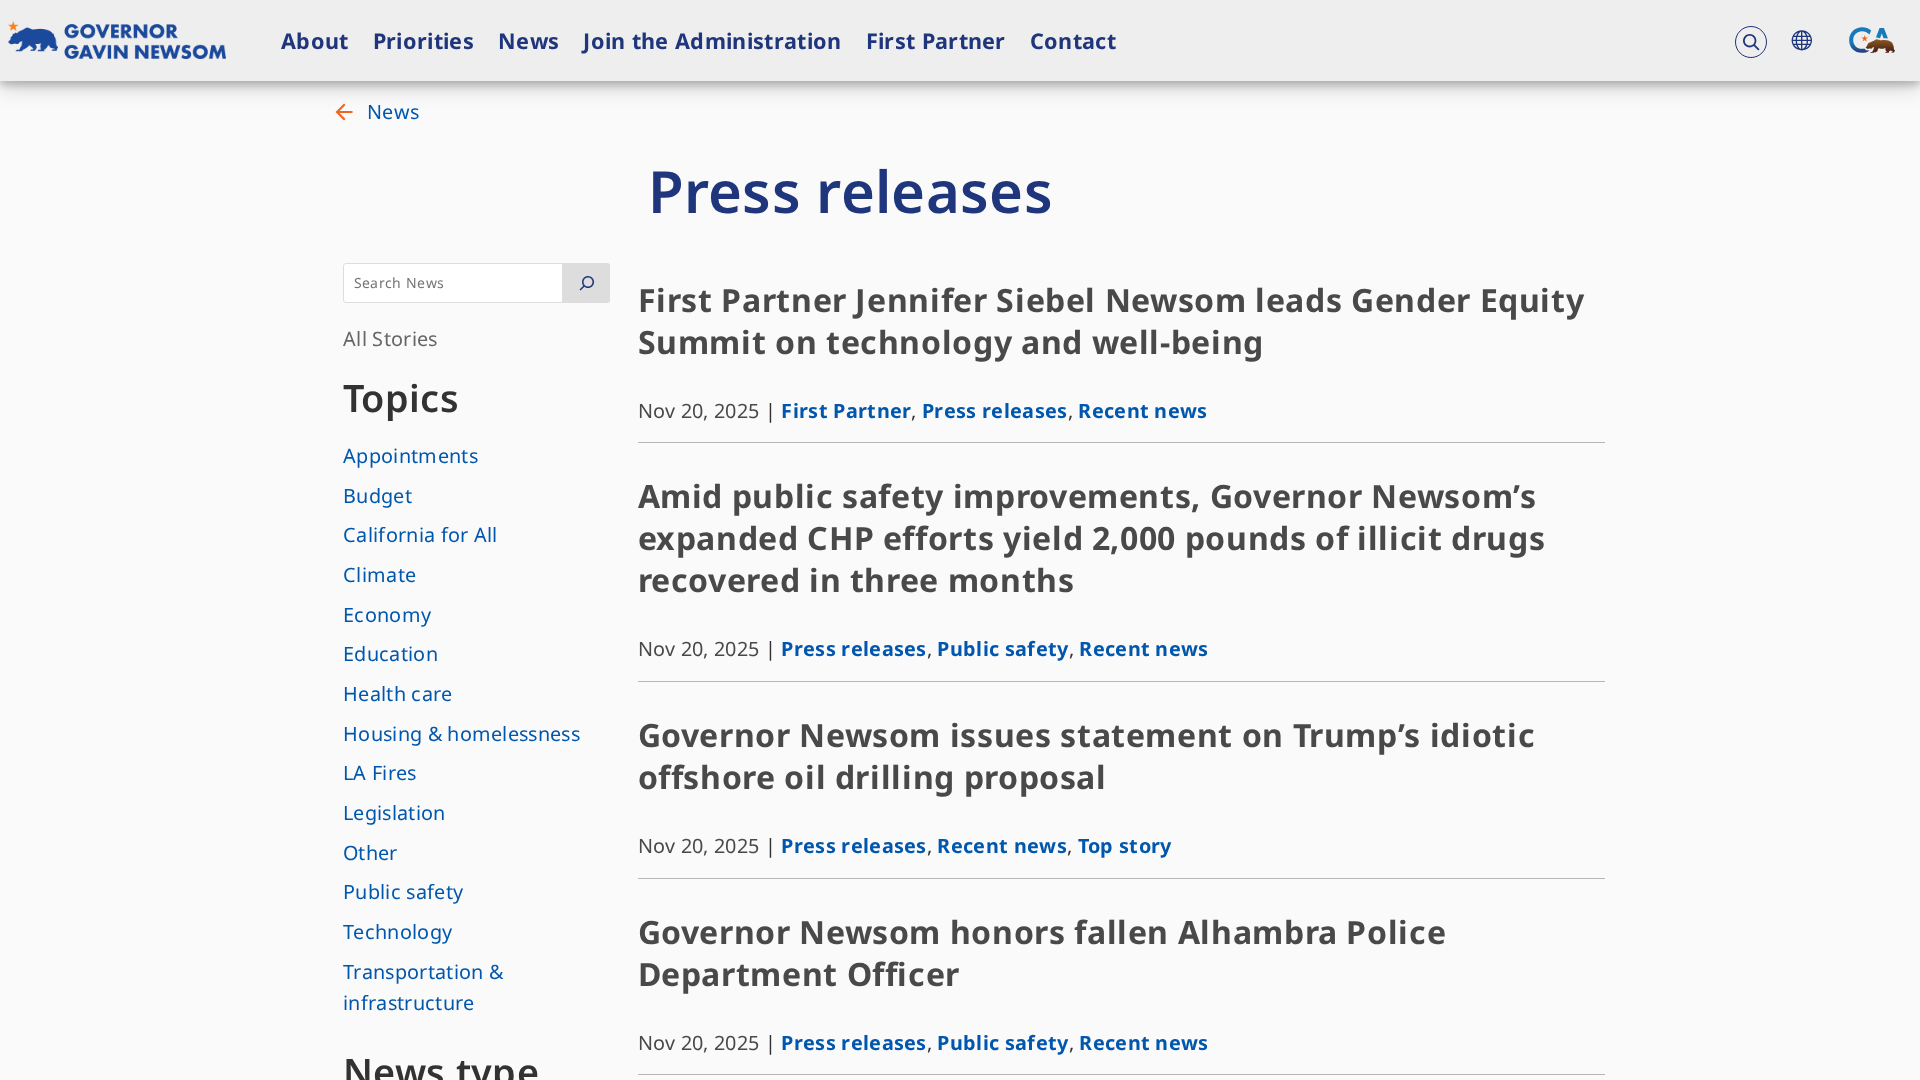Click the globe language icon
Viewport: 1920px width, 1080px height.
tap(1802, 41)
